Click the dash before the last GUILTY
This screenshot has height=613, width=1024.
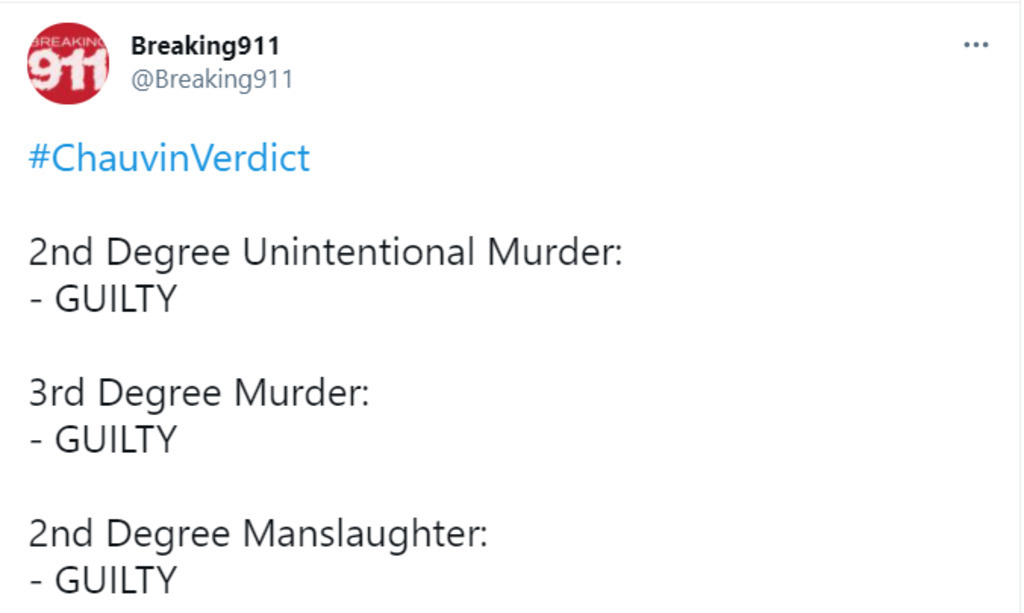pyautogui.click(x=37, y=582)
